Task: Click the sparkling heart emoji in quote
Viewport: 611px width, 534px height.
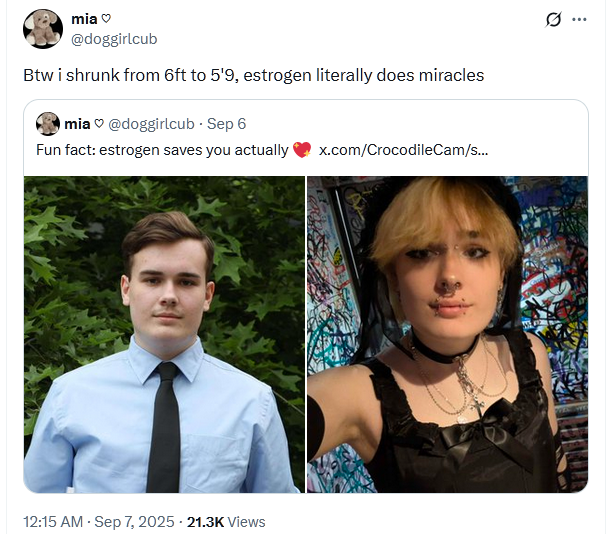Action: [x=302, y=150]
